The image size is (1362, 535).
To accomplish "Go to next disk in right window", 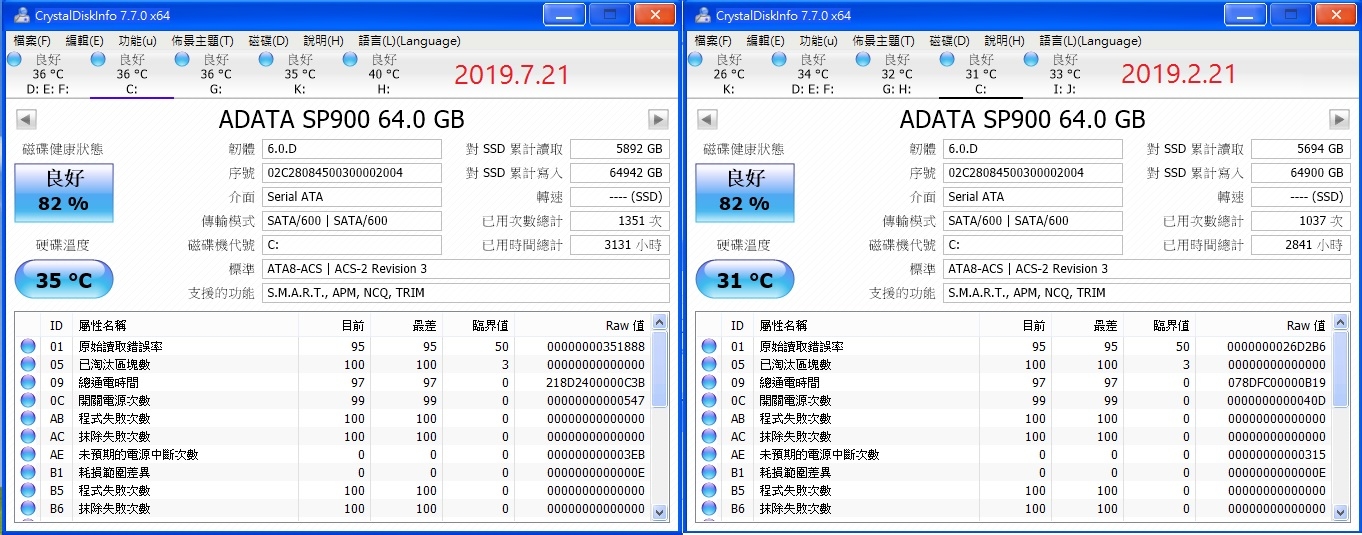I will (1339, 120).
